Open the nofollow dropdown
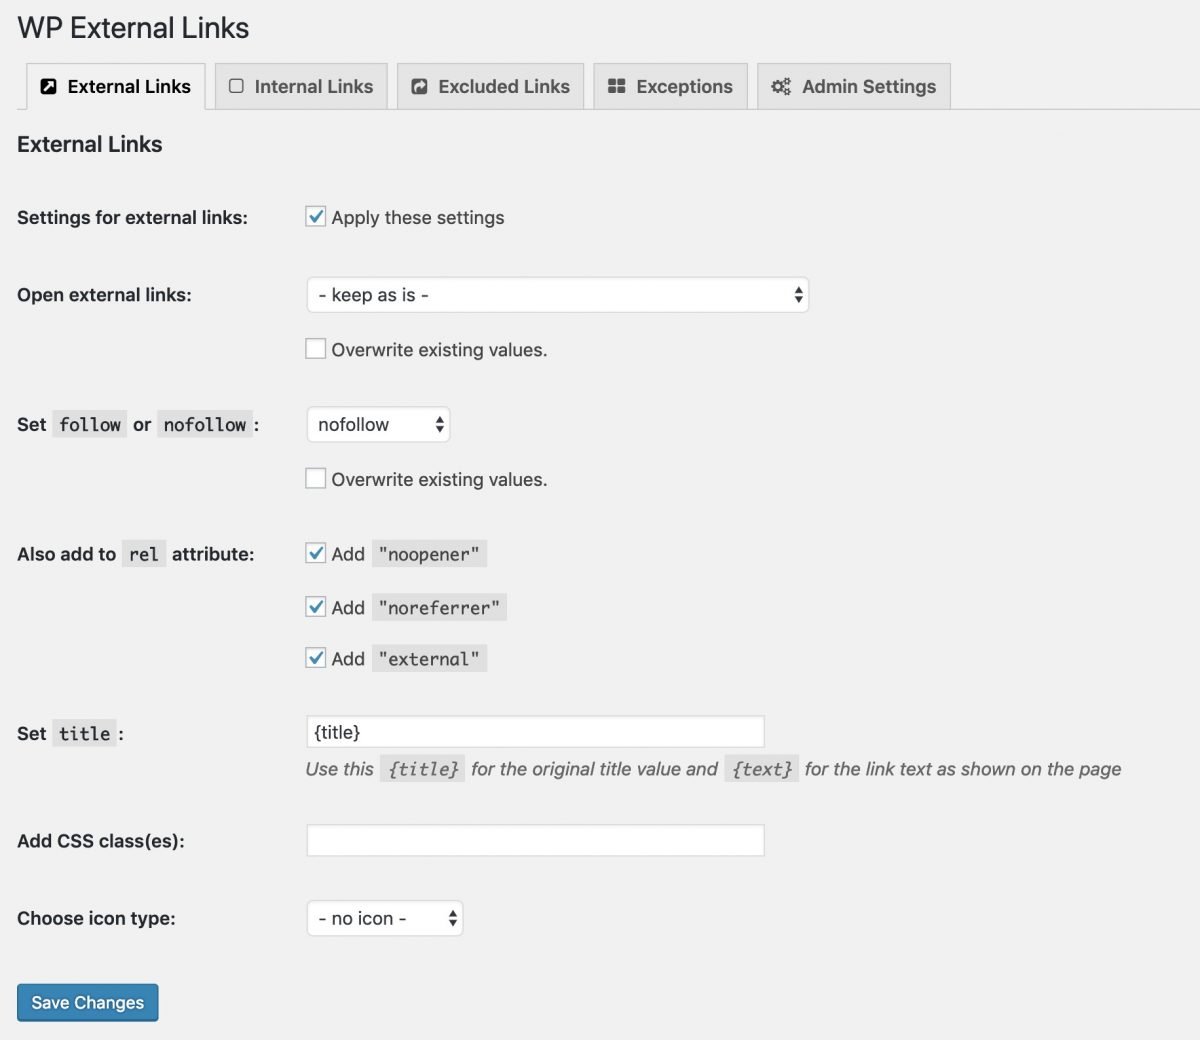Viewport: 1200px width, 1040px height. pyautogui.click(x=378, y=424)
